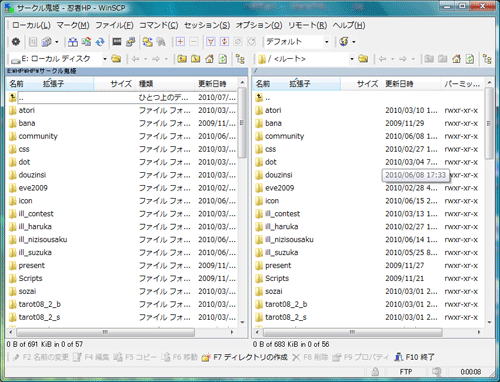Click F8 削除 button
The image size is (500, 382).
[310, 357]
